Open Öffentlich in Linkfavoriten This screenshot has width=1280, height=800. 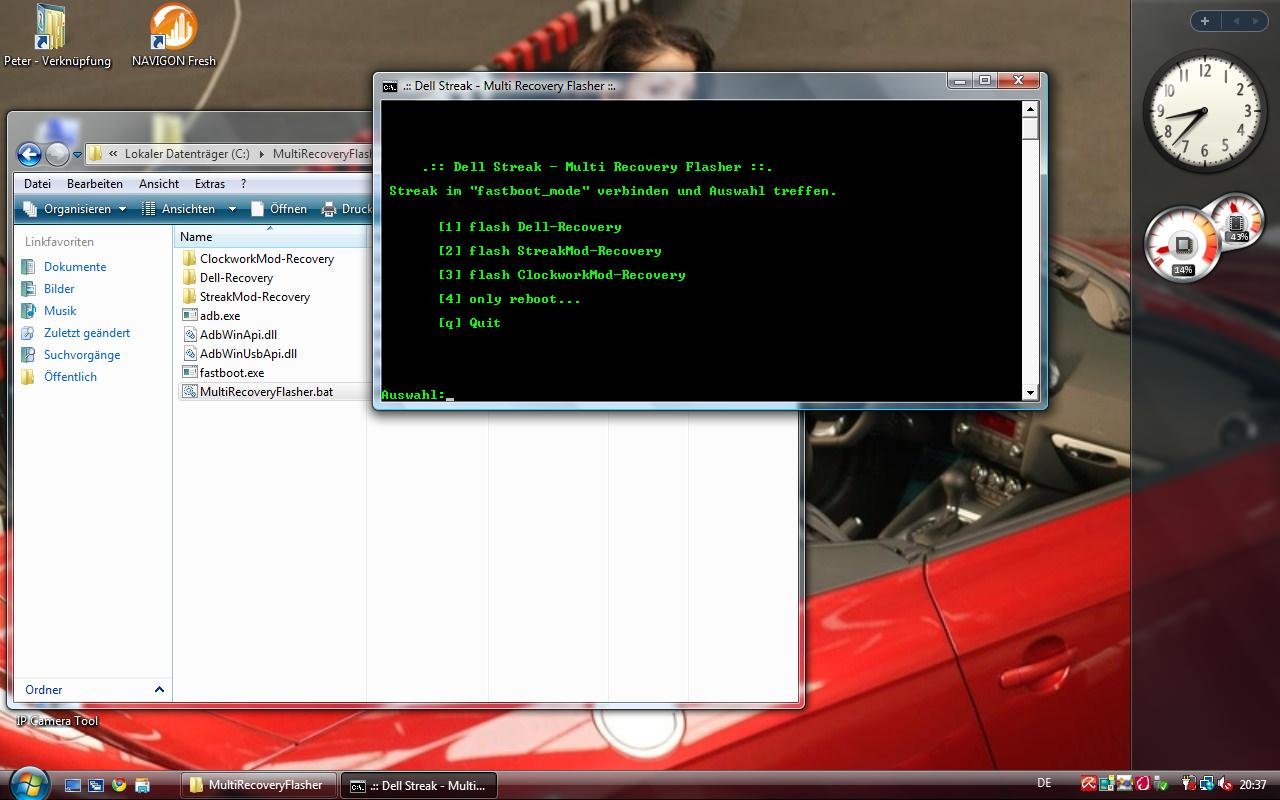[70, 377]
